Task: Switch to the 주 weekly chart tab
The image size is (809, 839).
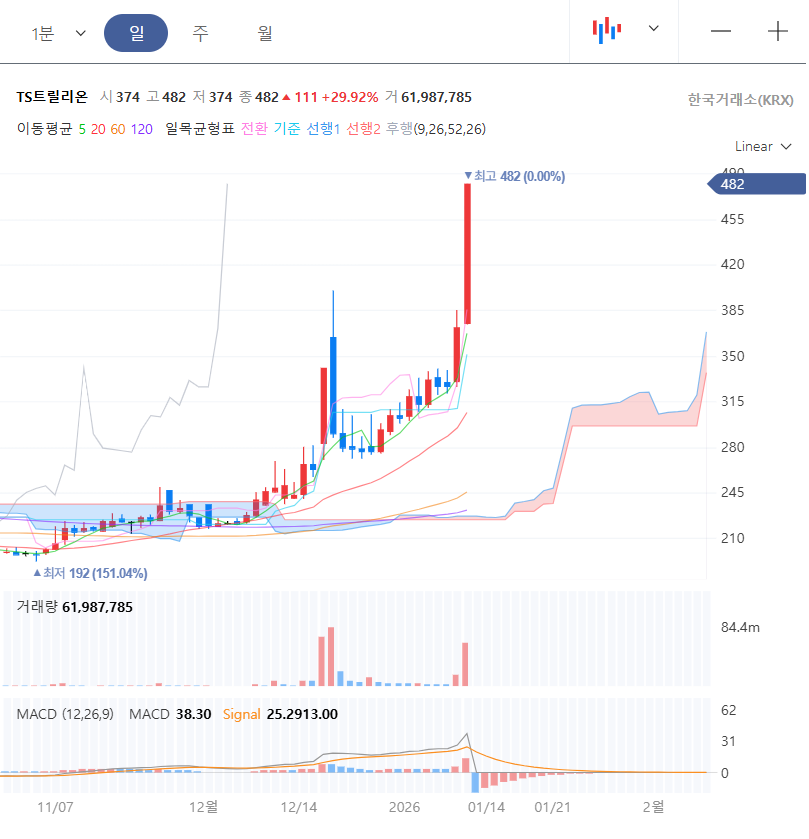Action: (200, 33)
